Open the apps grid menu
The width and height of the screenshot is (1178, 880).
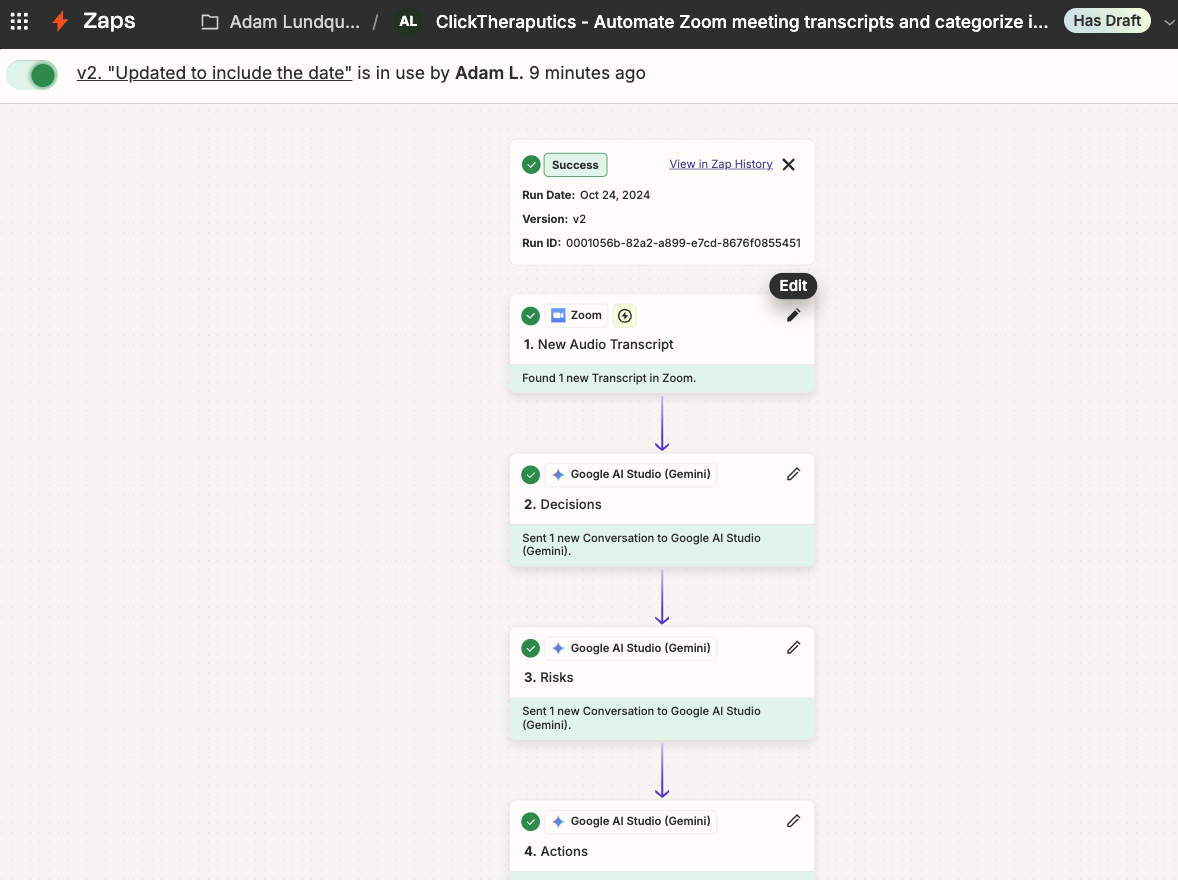19,21
